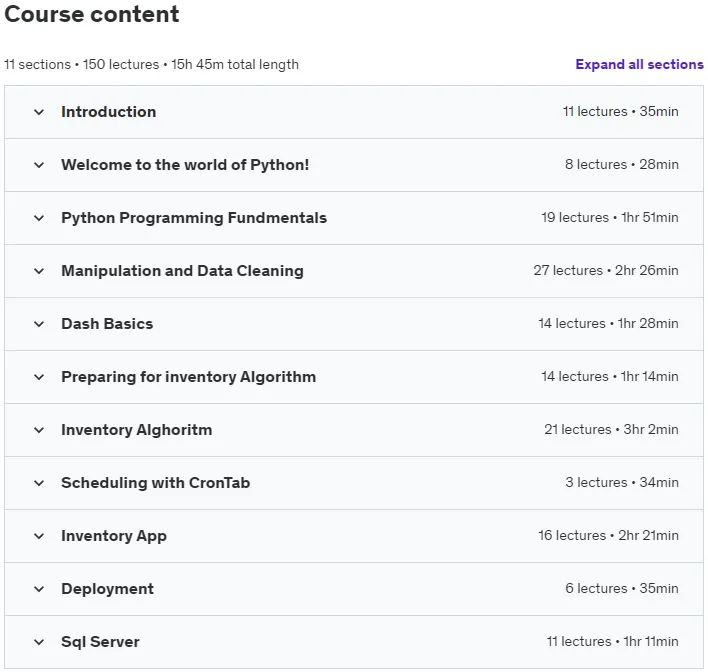The image size is (708, 672).
Task: Click the Inventory App chevron icon
Action: [x=39, y=536]
